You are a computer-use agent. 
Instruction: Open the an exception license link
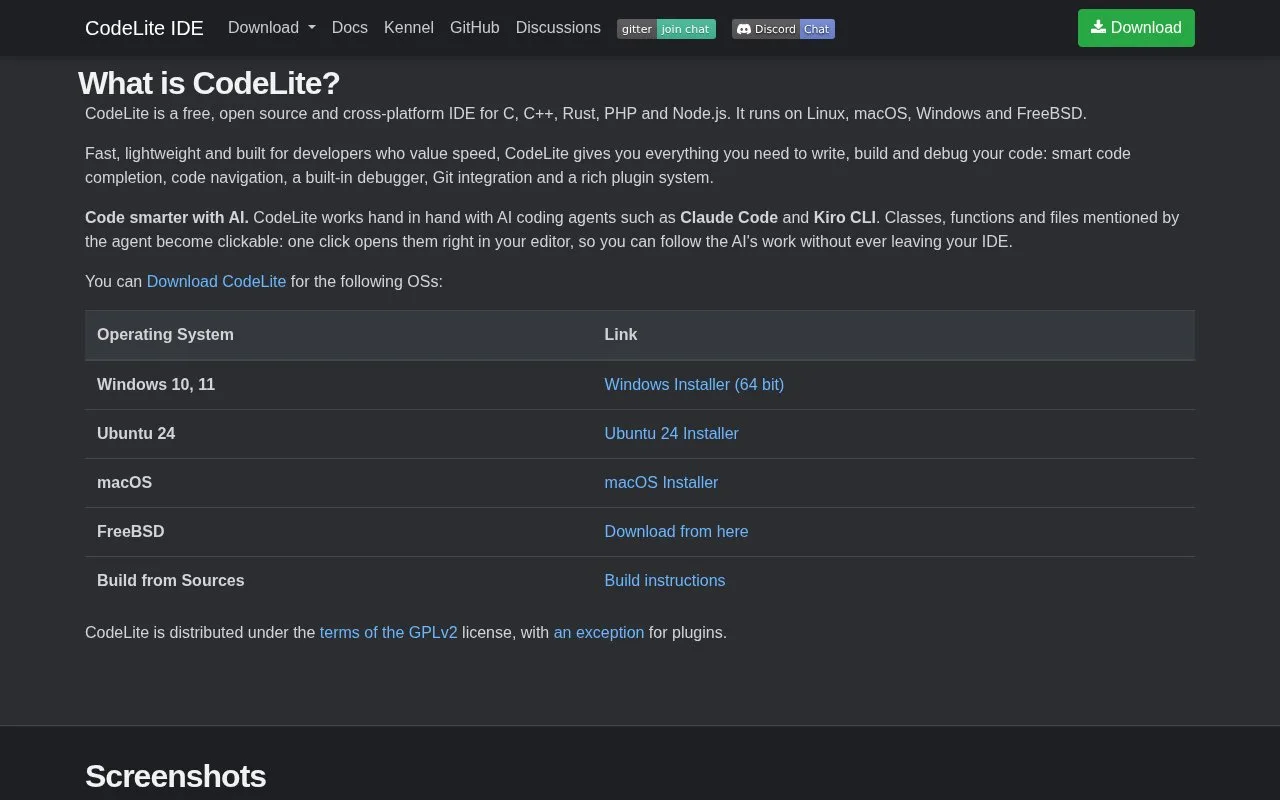(x=599, y=632)
